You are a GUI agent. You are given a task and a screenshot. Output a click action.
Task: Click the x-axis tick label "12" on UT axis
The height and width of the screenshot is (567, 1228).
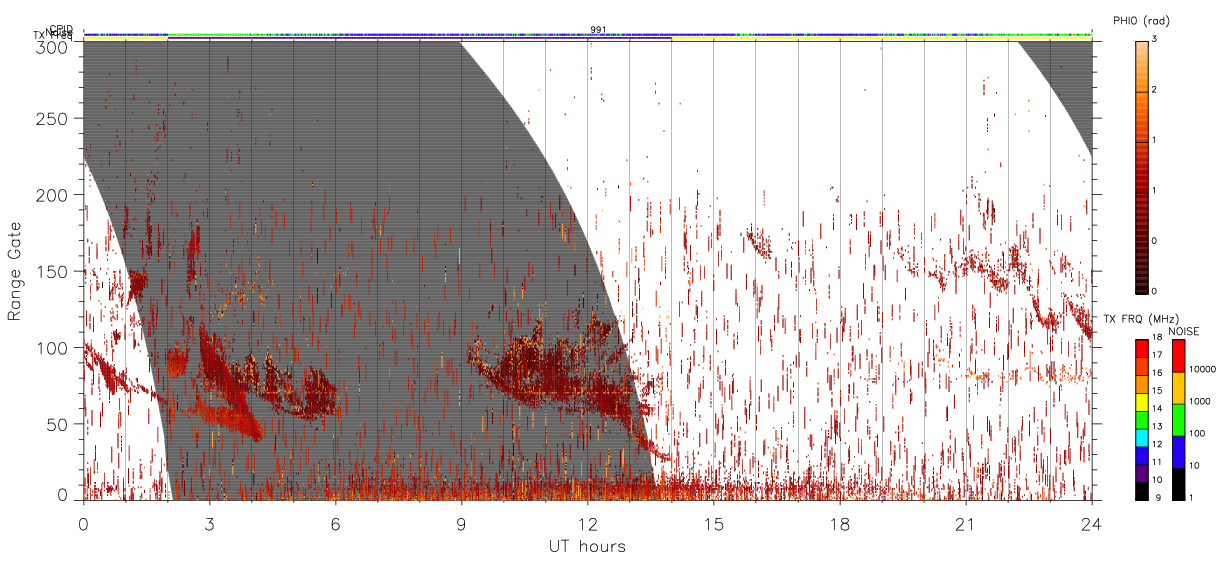[587, 524]
